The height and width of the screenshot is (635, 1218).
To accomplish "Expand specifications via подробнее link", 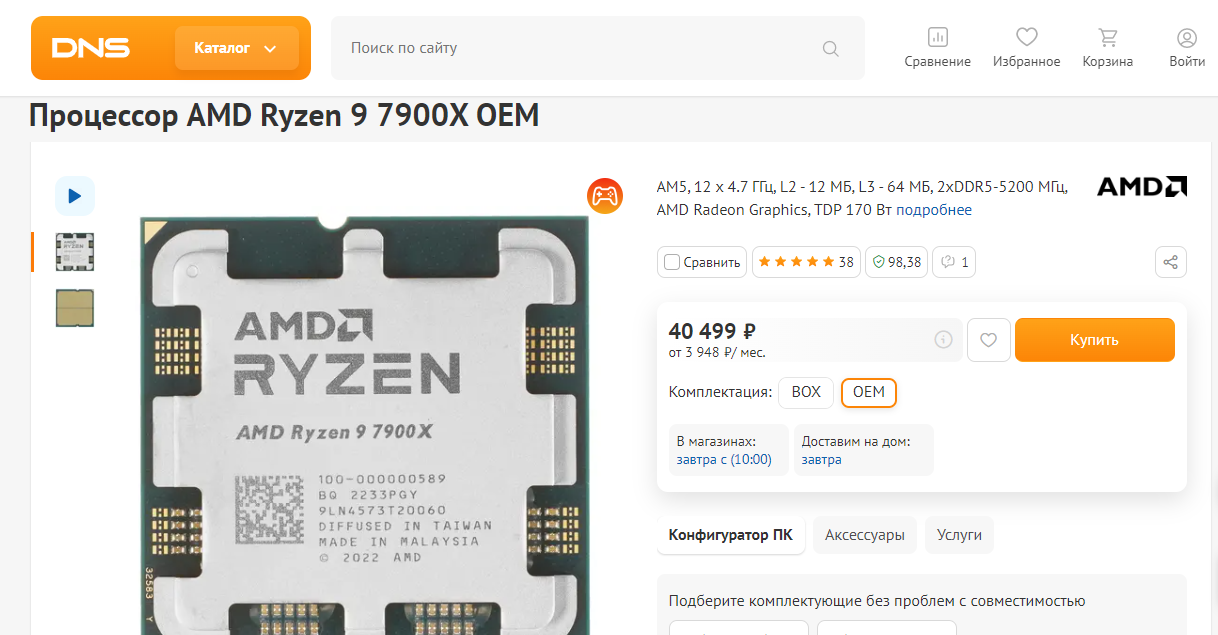I will tap(934, 210).
